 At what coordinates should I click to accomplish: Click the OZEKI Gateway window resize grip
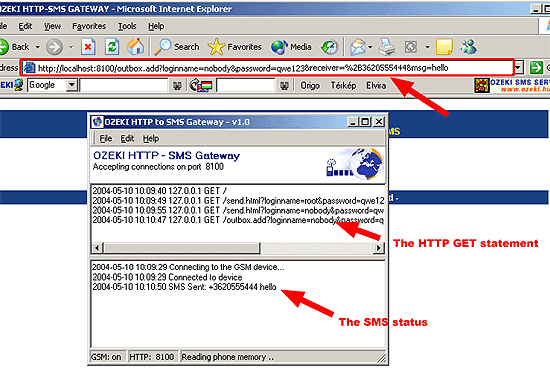point(381,358)
